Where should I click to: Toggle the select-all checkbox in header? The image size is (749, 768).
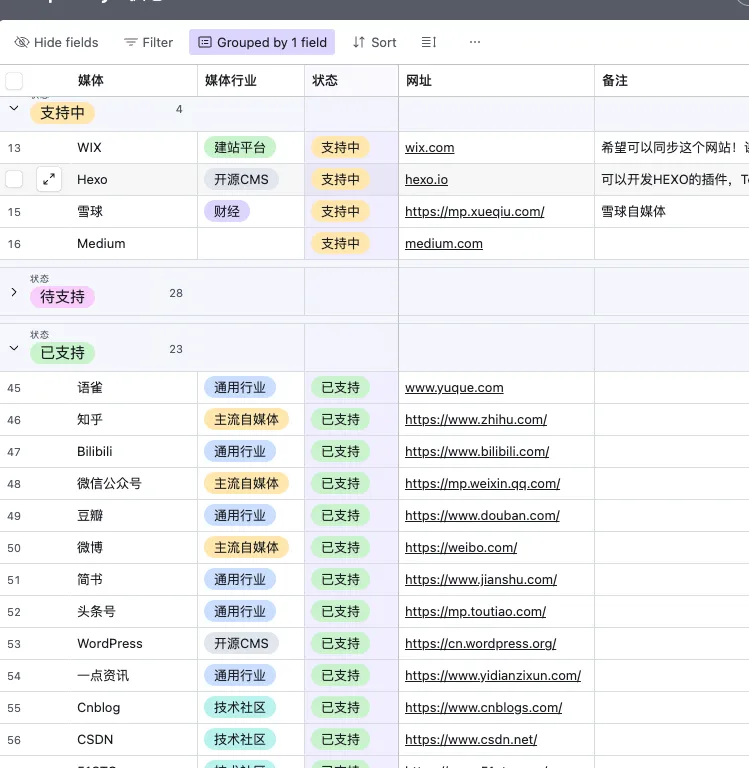[x=14, y=81]
